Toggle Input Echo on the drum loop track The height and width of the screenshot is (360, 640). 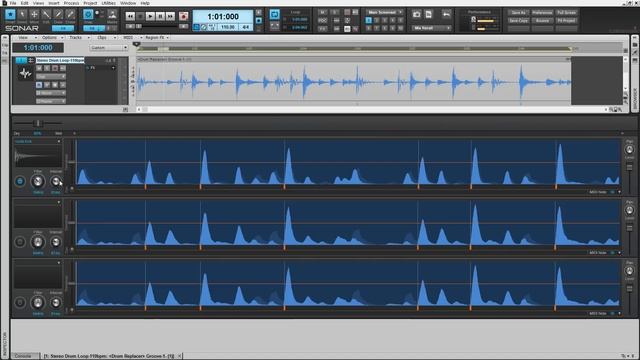[62, 68]
